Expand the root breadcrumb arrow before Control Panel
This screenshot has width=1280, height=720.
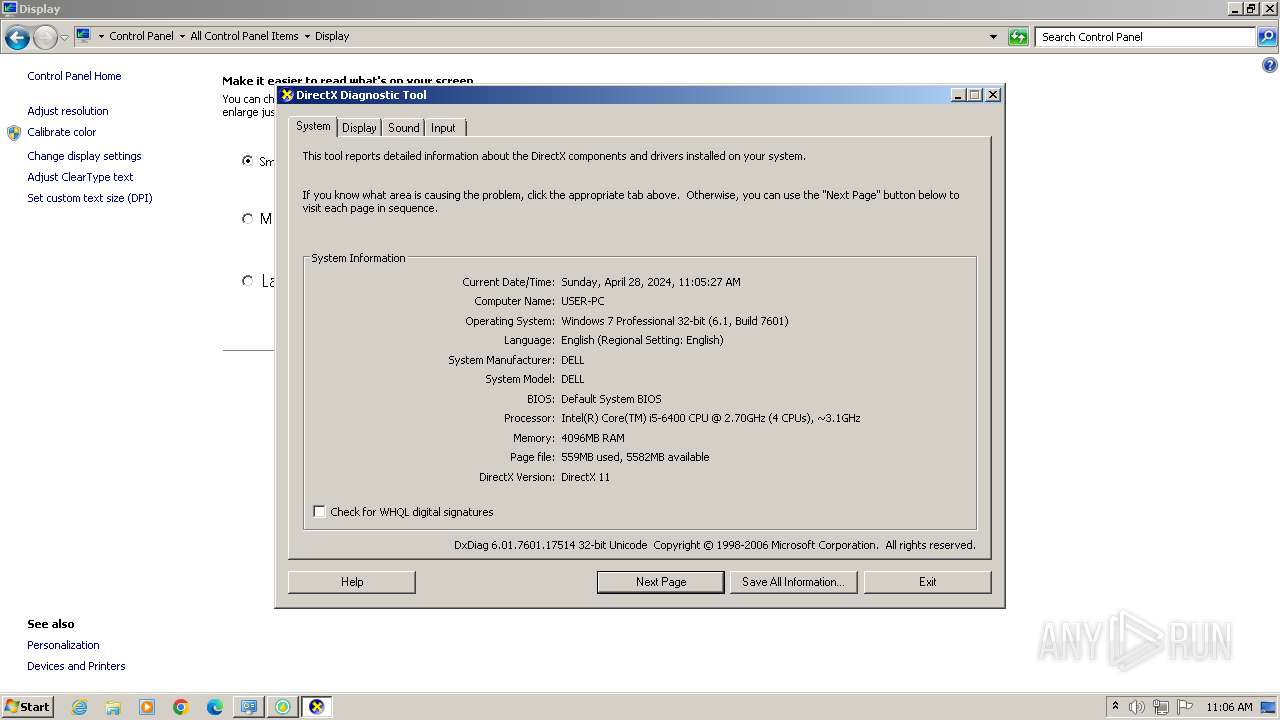point(101,36)
